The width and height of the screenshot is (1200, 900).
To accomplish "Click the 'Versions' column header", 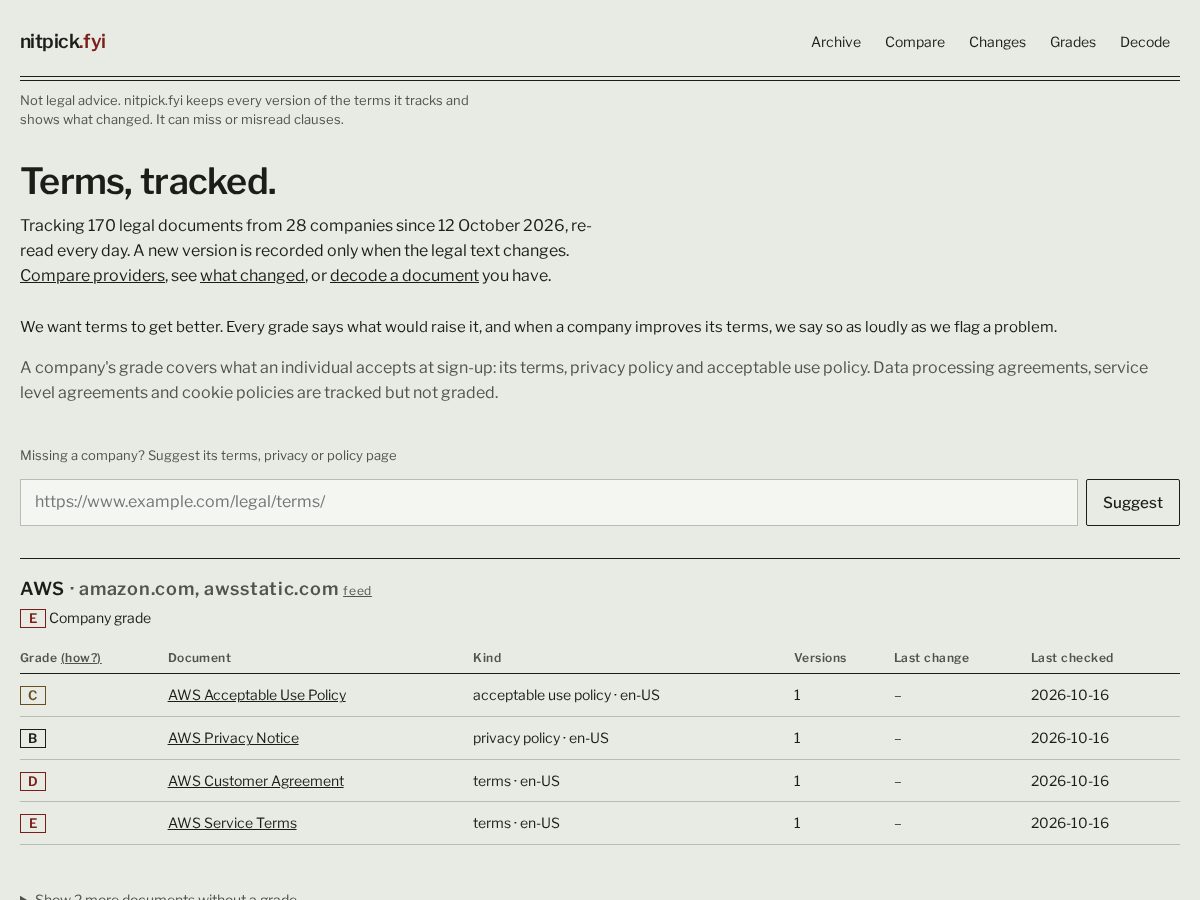I will [x=820, y=658].
